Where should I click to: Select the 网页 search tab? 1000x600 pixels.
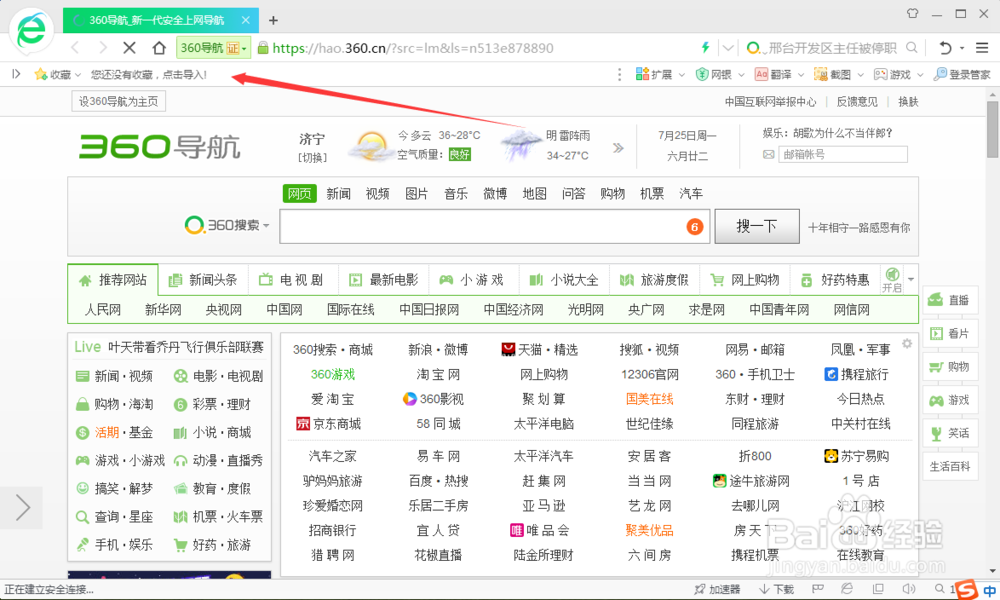pyautogui.click(x=300, y=193)
